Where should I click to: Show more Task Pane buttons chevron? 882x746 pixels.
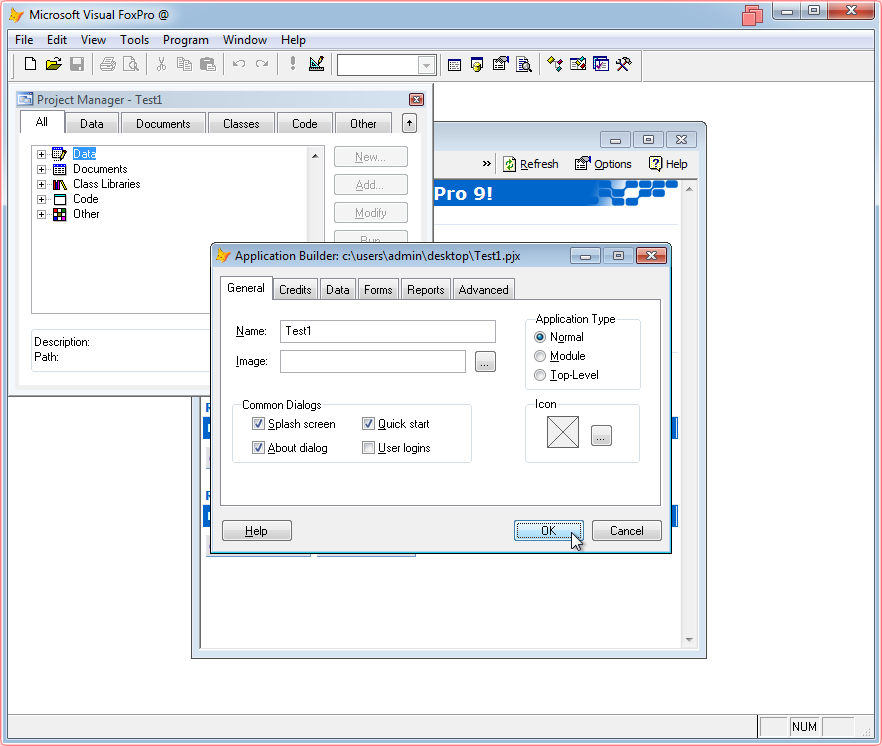click(x=487, y=164)
